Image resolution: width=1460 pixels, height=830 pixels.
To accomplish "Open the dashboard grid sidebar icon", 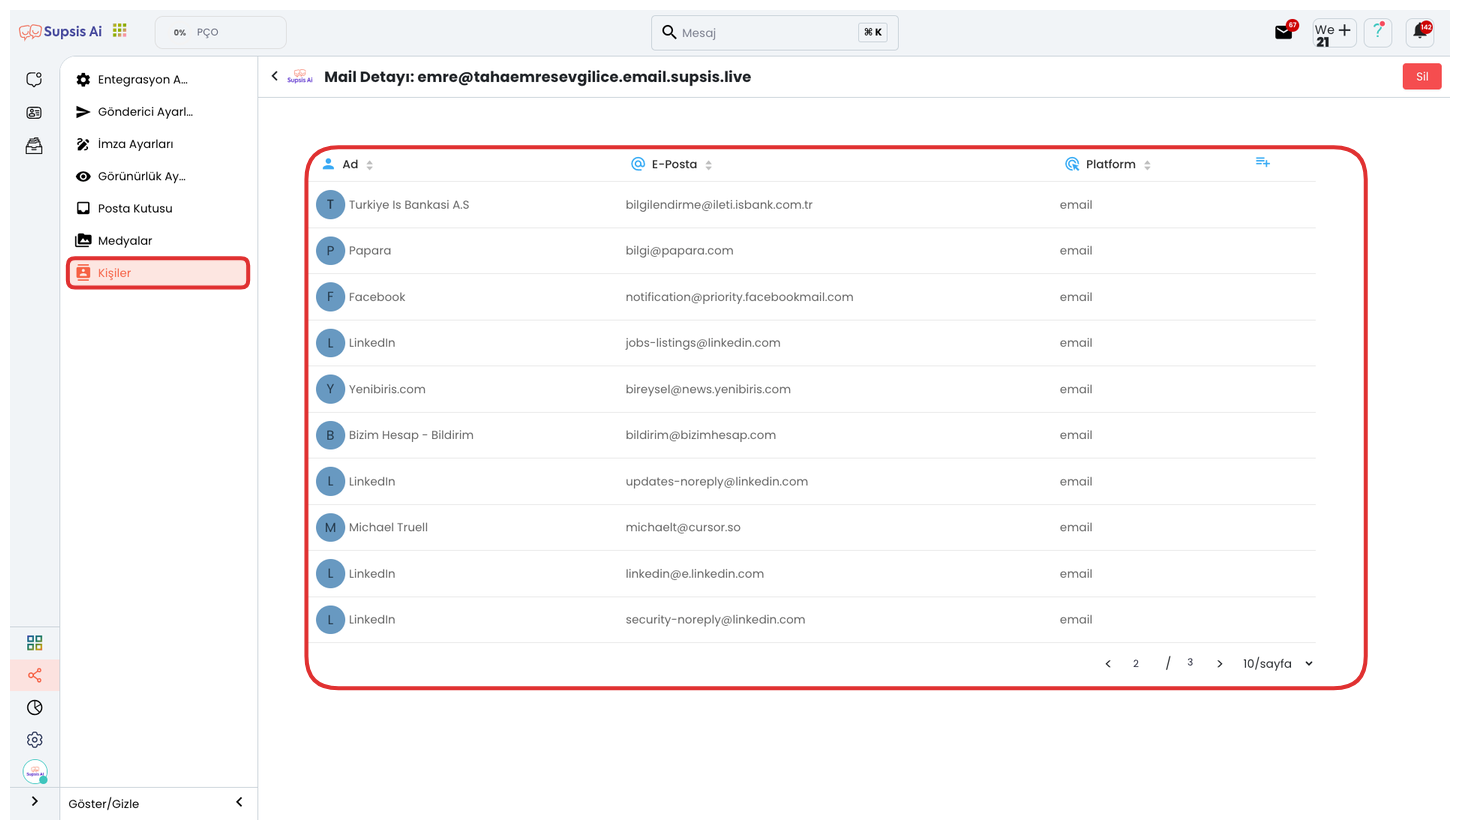I will (35, 642).
